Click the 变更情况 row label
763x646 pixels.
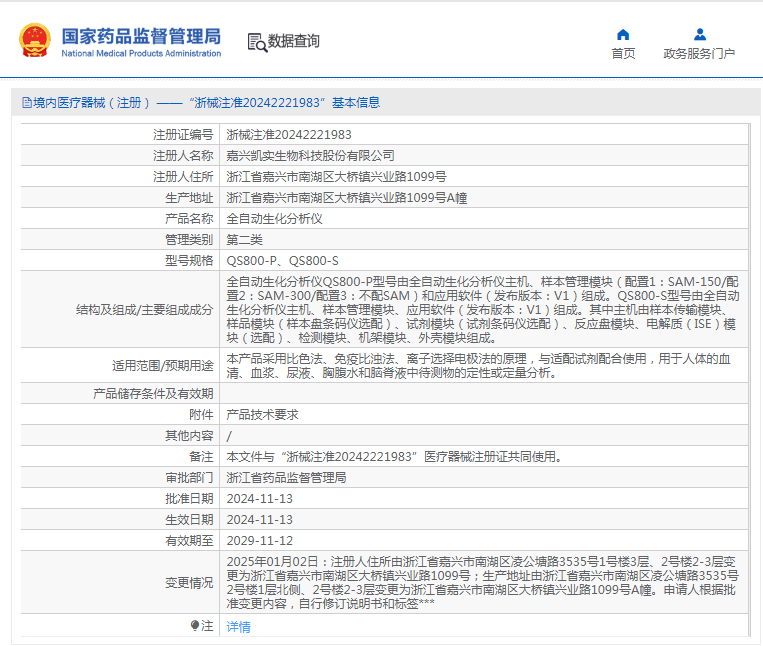(189, 582)
